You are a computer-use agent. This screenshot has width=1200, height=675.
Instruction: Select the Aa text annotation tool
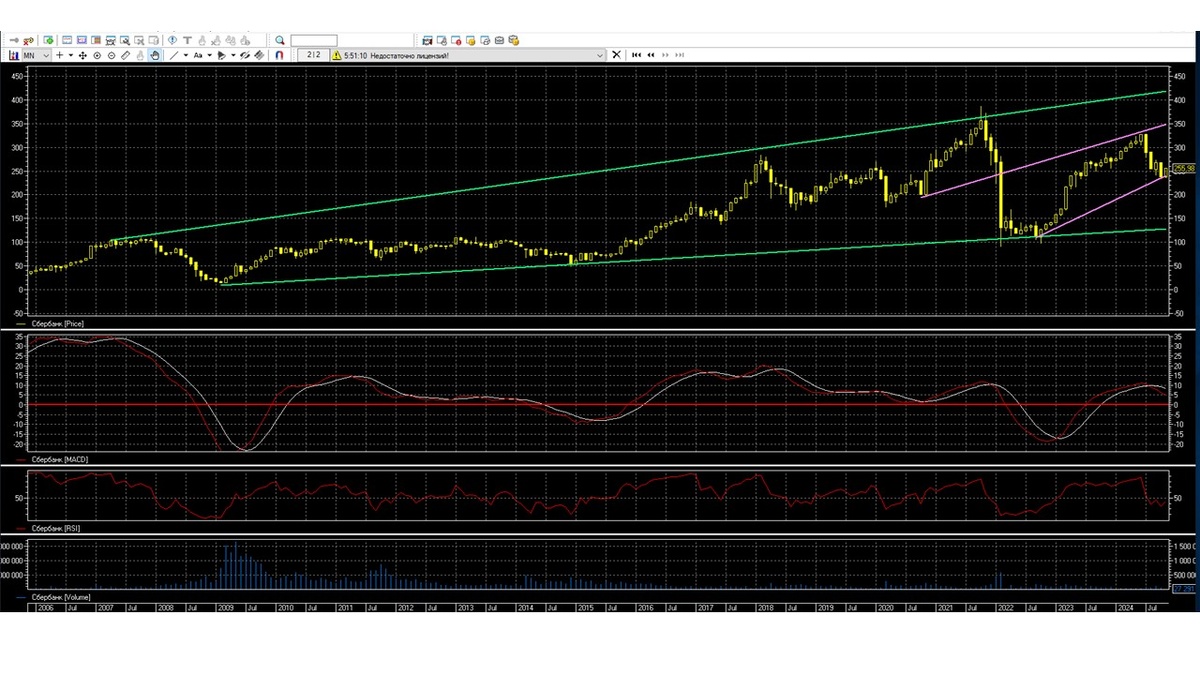(198, 55)
